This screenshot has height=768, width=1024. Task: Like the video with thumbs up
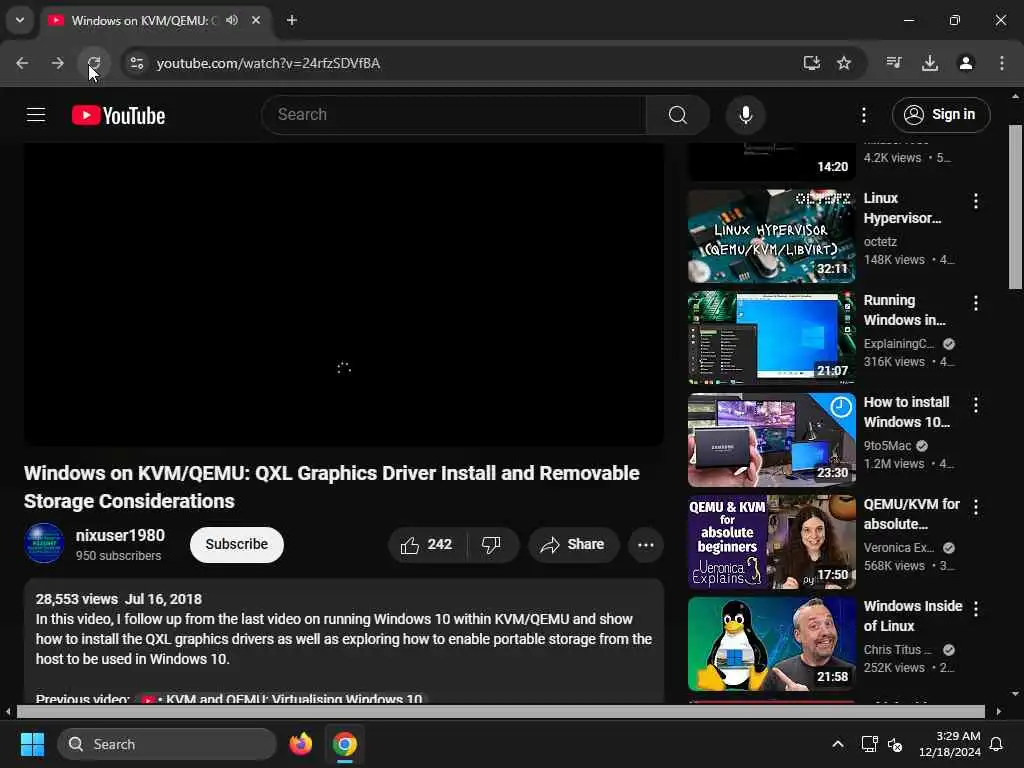pos(428,545)
